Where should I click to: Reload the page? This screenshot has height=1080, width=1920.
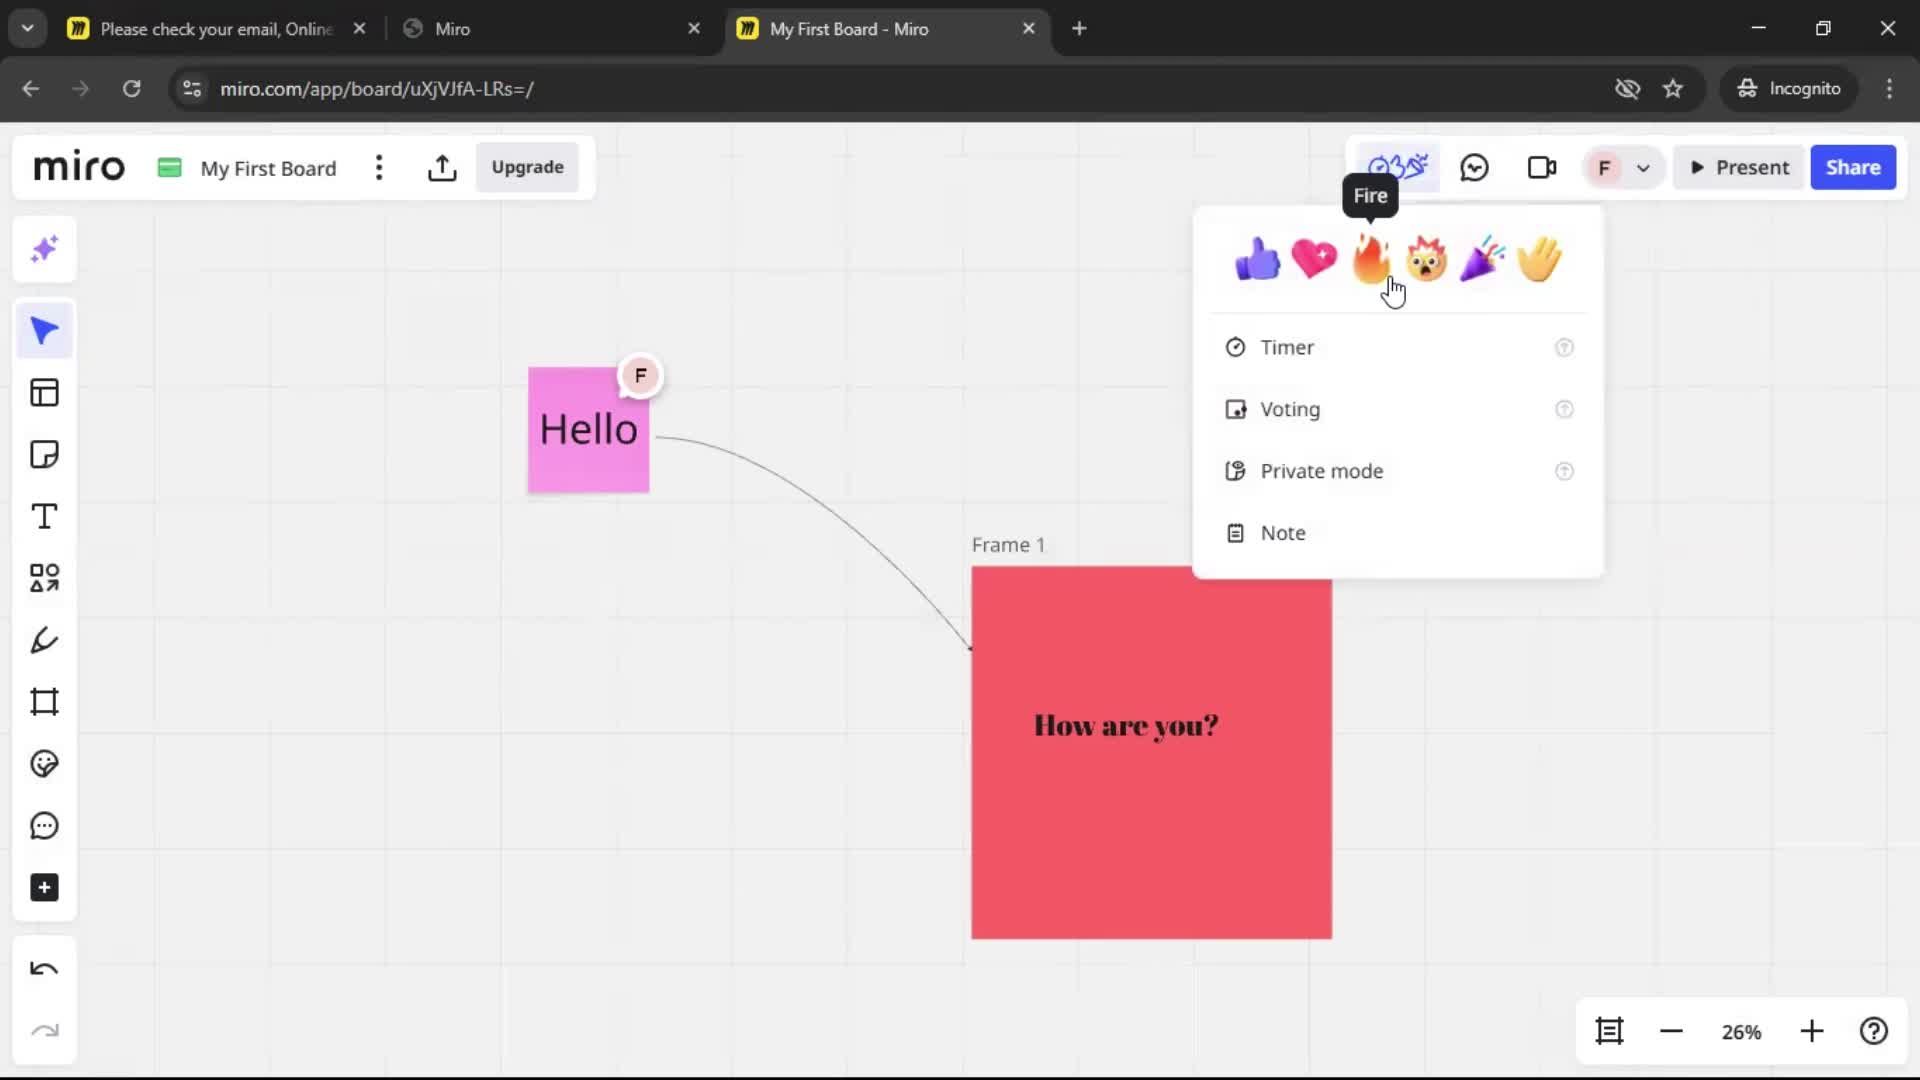point(131,89)
